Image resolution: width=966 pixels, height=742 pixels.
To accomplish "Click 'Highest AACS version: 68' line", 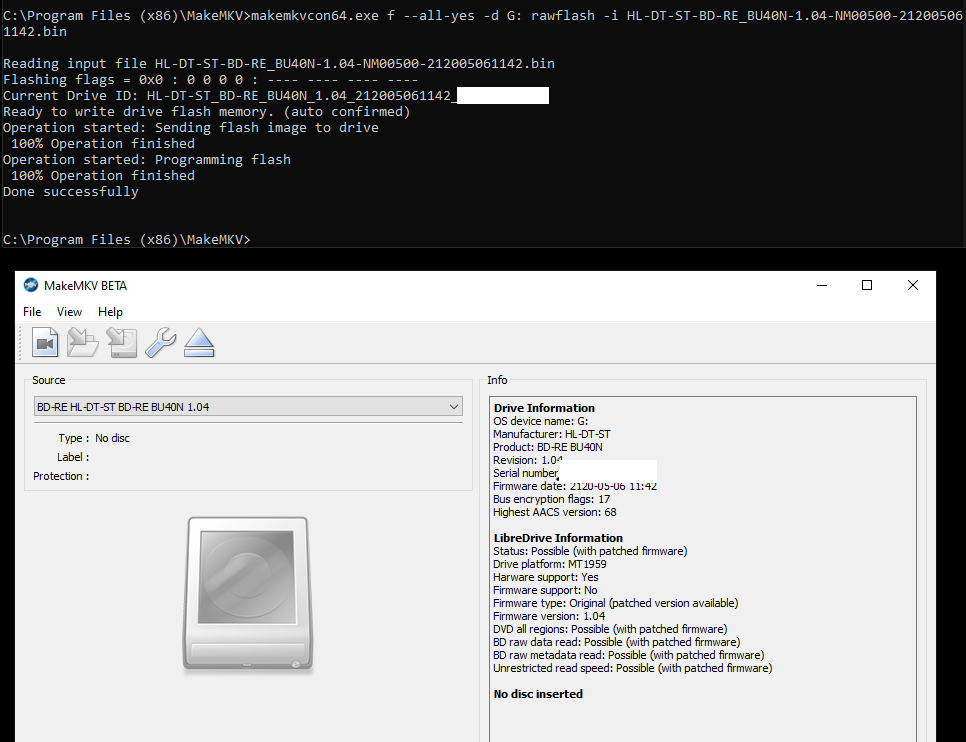I will pos(554,512).
